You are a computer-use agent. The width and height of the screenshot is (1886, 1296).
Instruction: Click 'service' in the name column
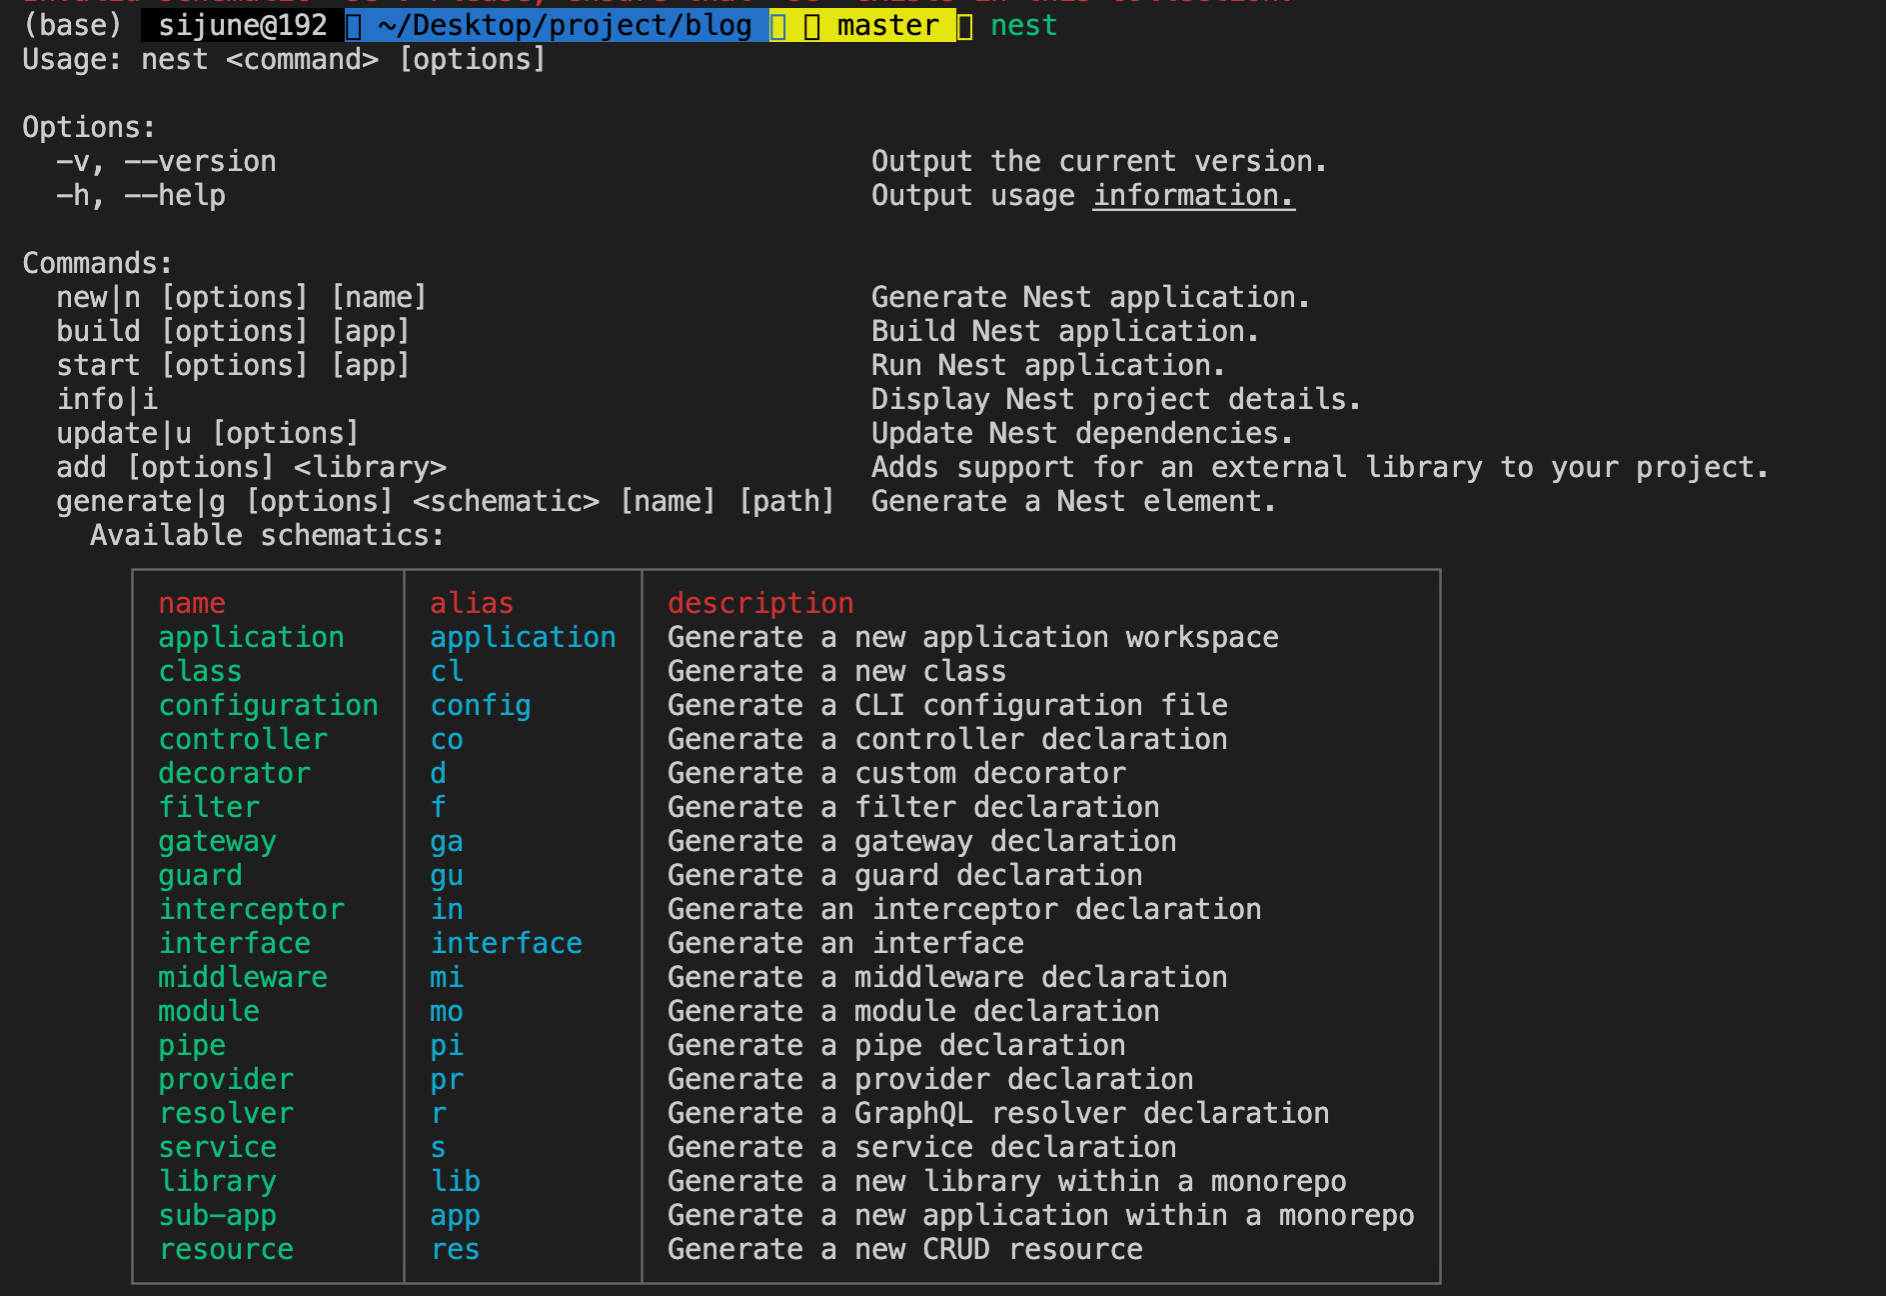pyautogui.click(x=217, y=1147)
